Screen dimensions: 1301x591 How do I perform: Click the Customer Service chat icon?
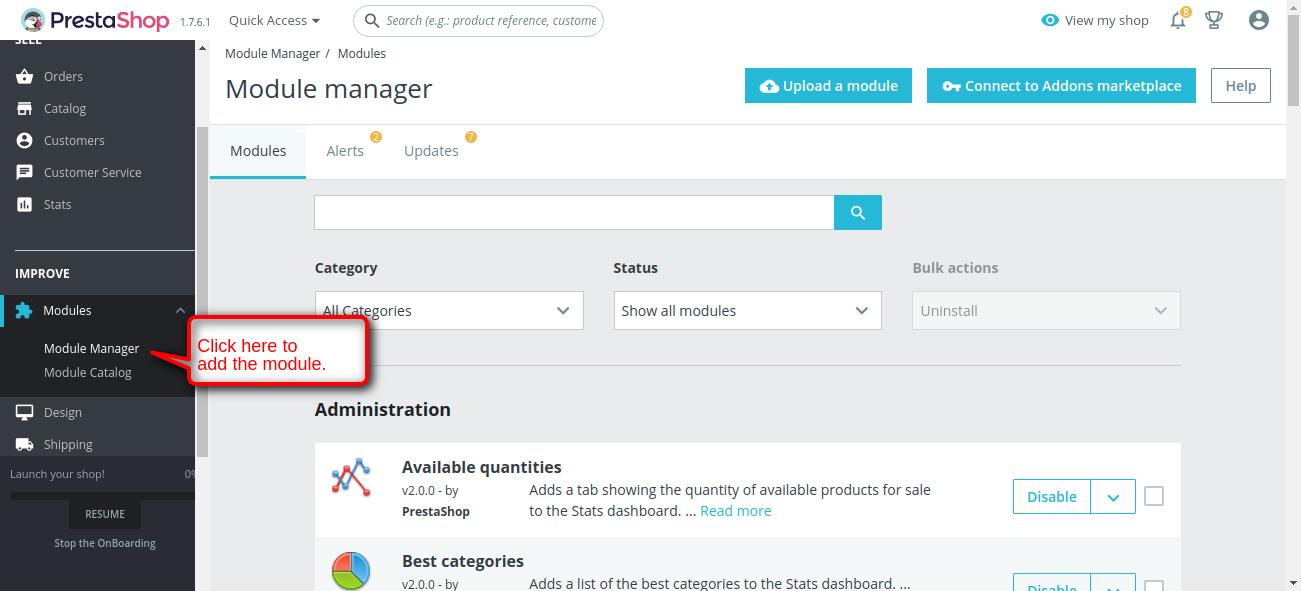pyautogui.click(x=25, y=172)
